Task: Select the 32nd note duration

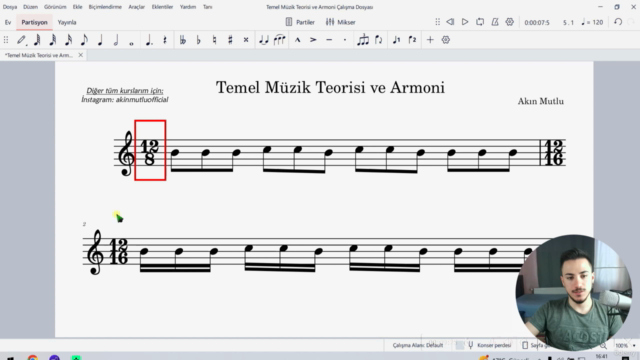Action: (x=53, y=40)
